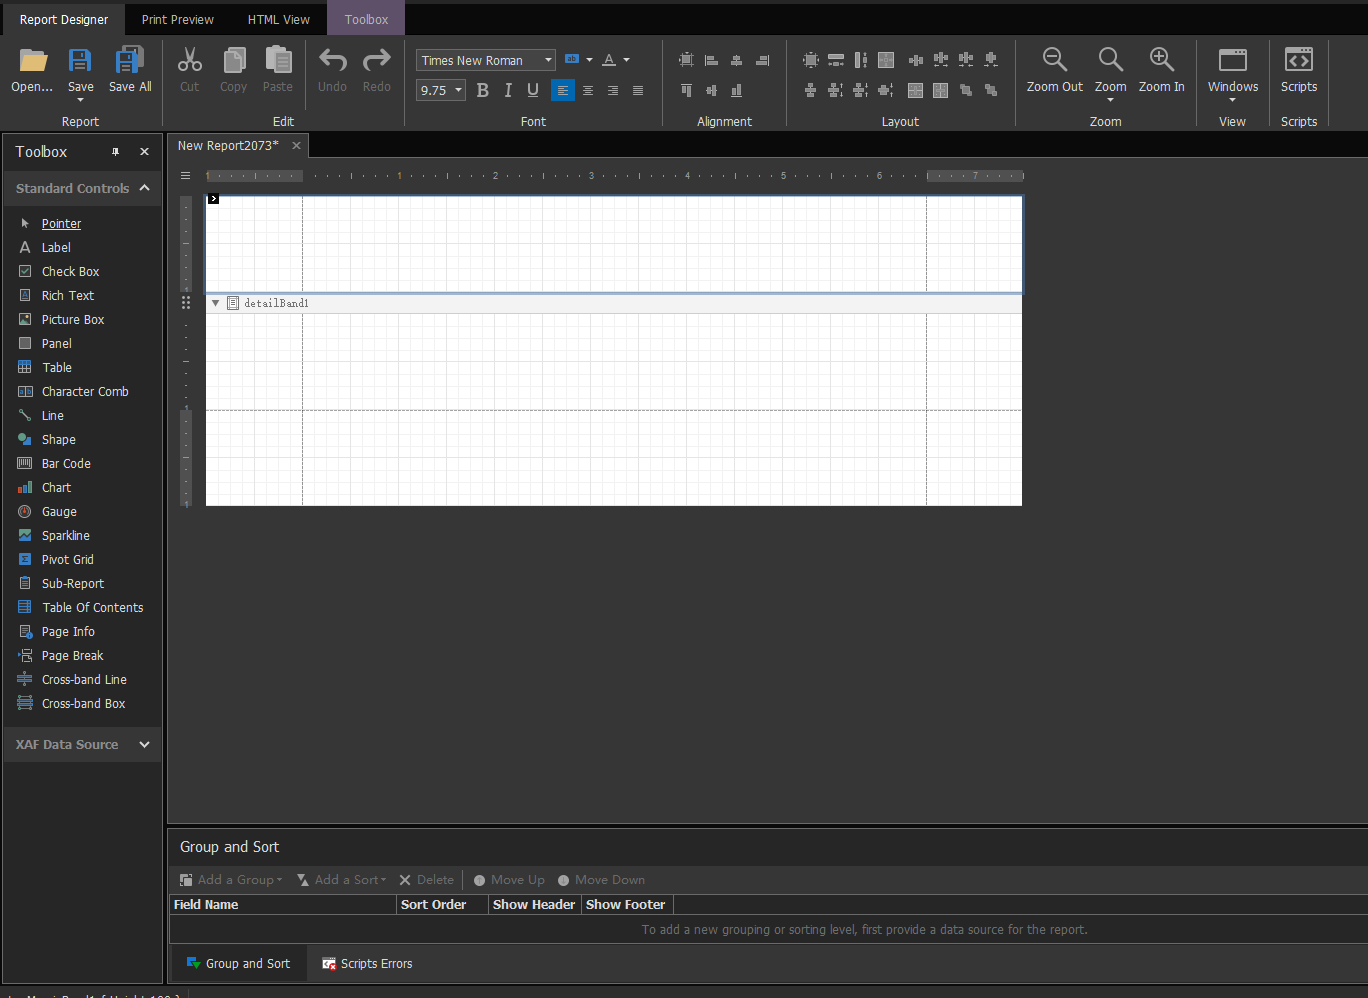The width and height of the screenshot is (1368, 998).
Task: Open the foreground color dropdown arrow
Action: tap(627, 60)
